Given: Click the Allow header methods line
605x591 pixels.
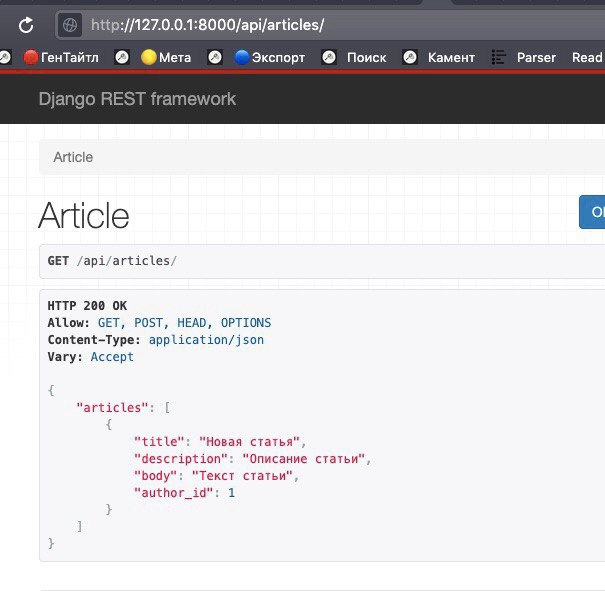Looking at the screenshot, I should point(159,323).
